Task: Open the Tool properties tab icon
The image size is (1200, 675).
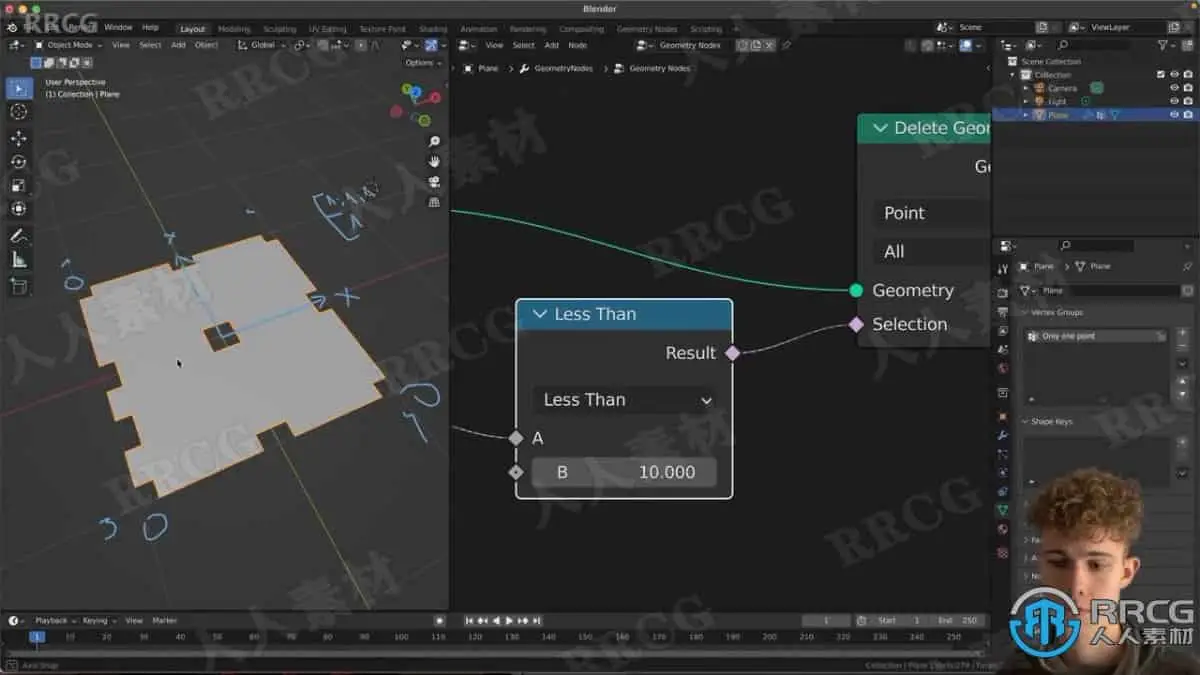Action: point(1003,270)
